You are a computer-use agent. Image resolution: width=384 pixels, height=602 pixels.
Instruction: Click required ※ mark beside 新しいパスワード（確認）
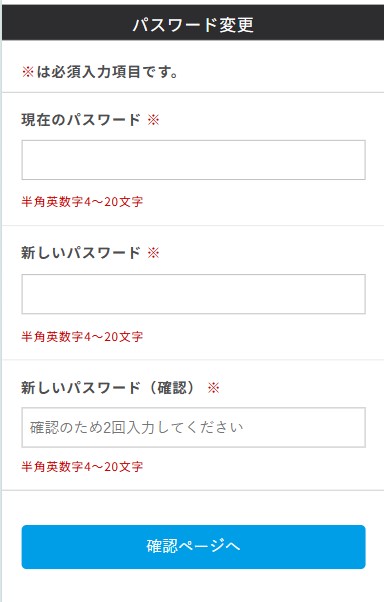tap(214, 388)
